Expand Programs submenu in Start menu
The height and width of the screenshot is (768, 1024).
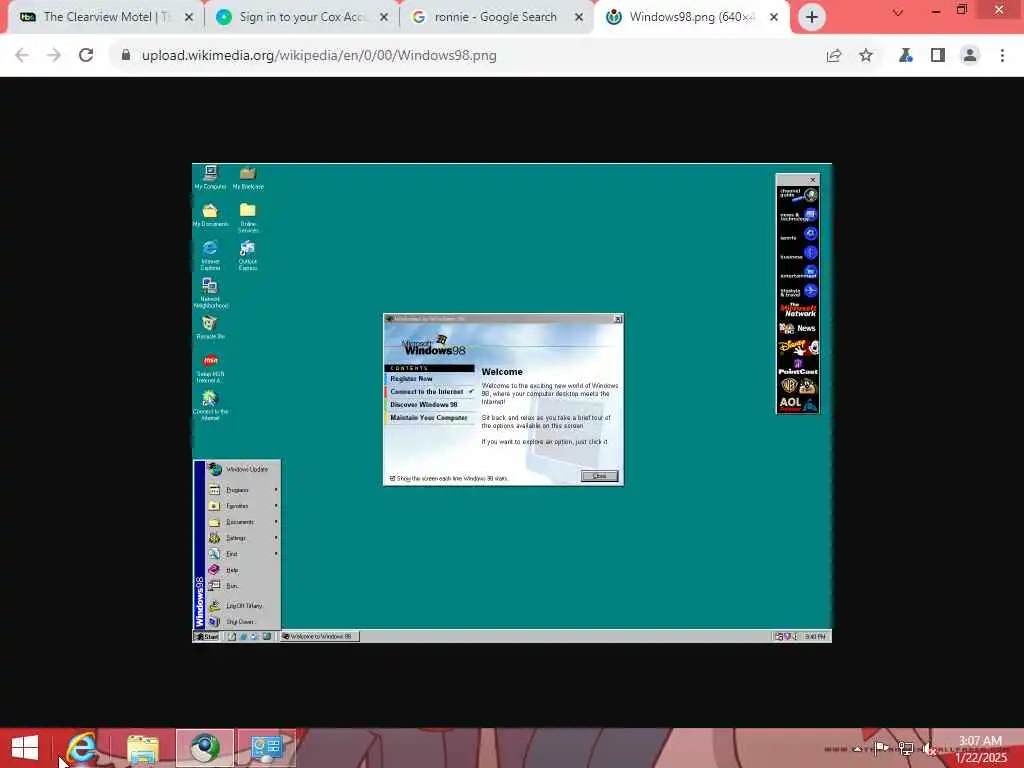pyautogui.click(x=243, y=490)
